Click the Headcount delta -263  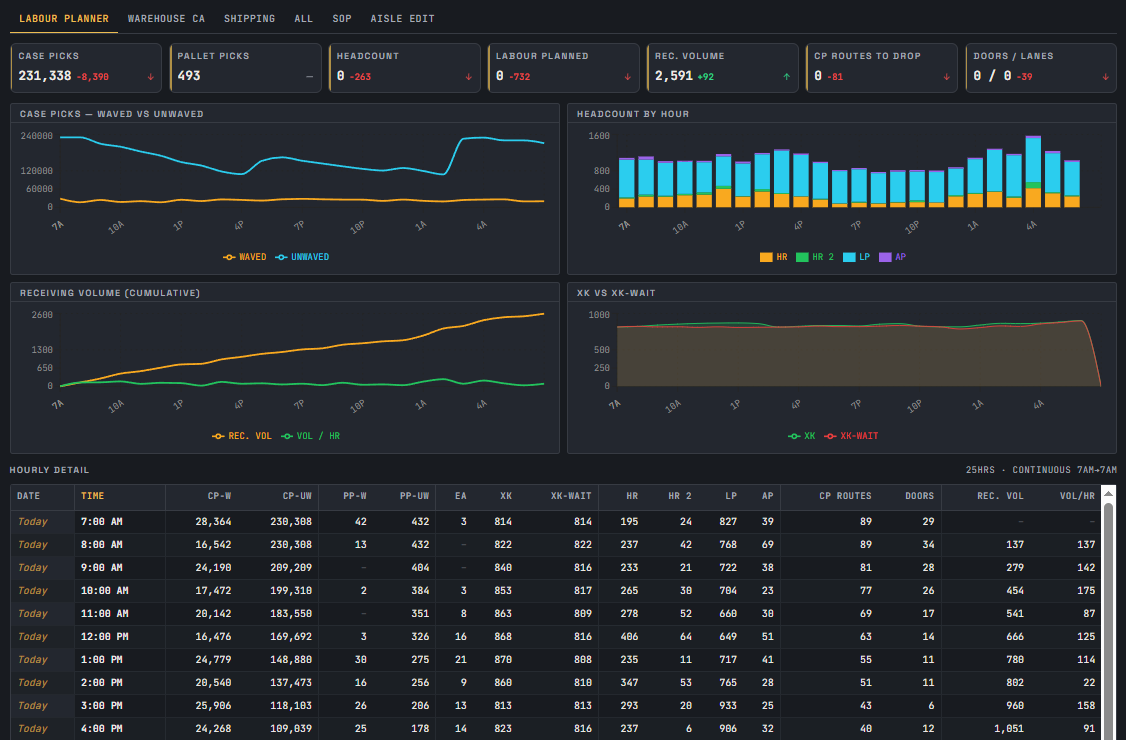click(x=360, y=77)
